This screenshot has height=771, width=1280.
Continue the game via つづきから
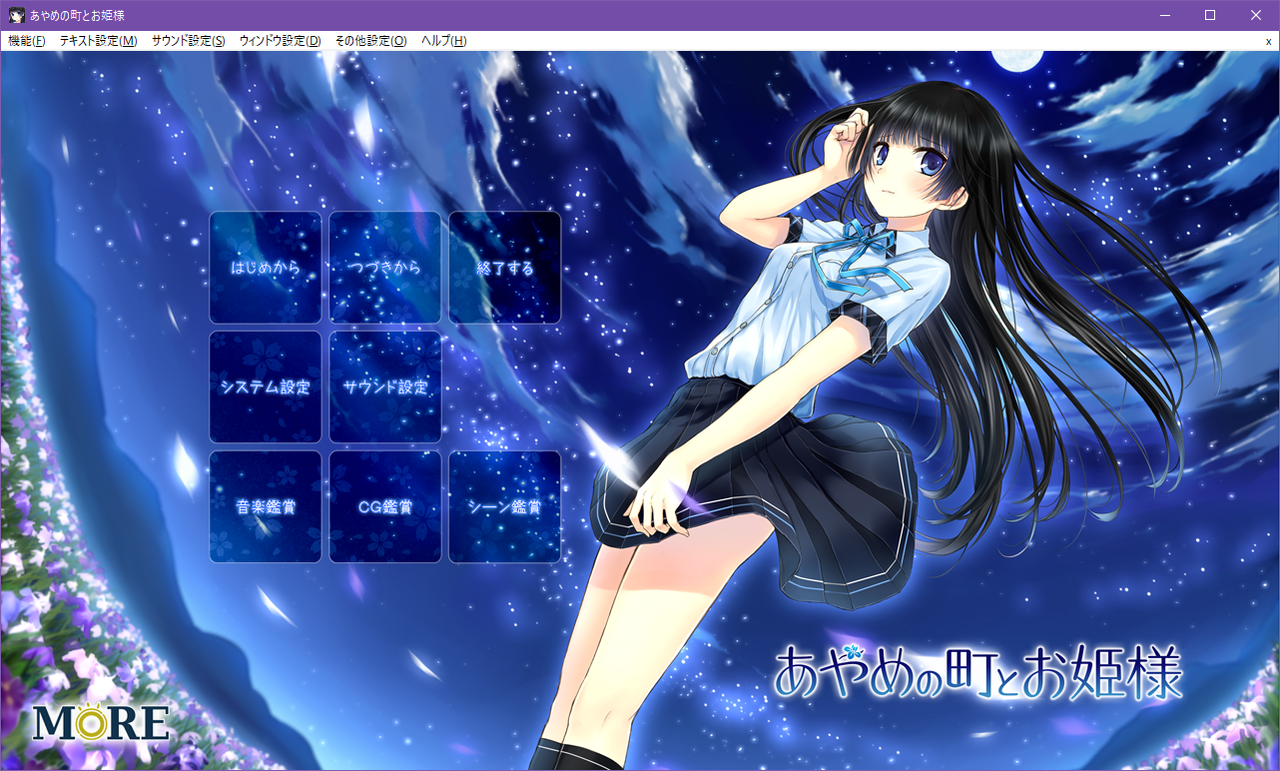(385, 268)
